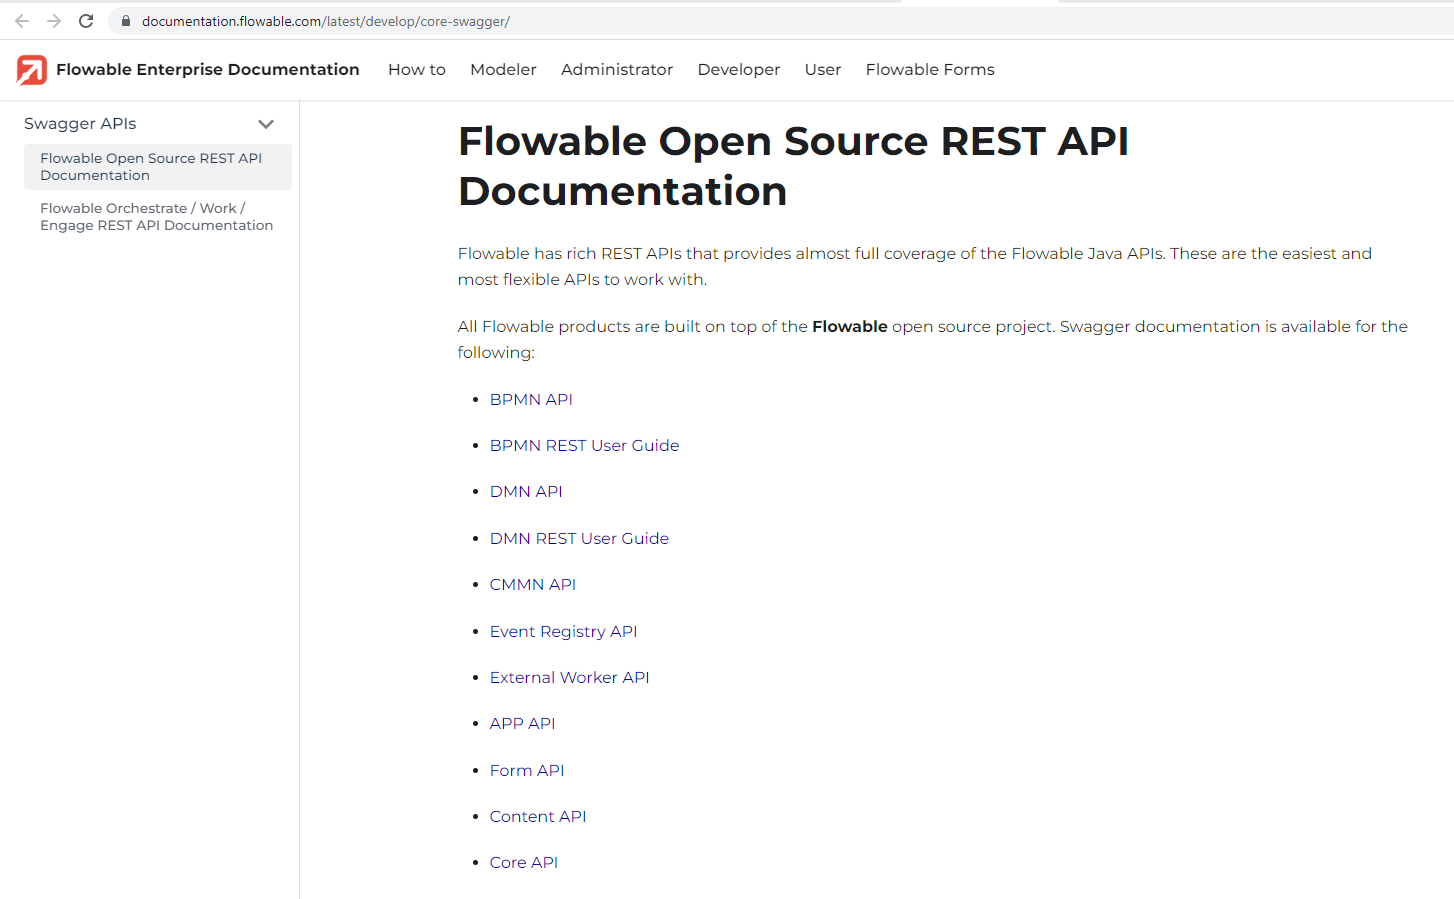Open the External Worker API link
The image size is (1454, 899).
click(569, 677)
